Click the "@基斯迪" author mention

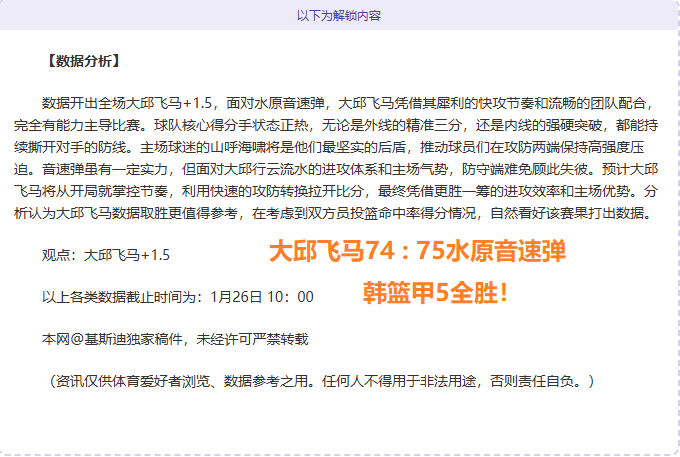91,339
